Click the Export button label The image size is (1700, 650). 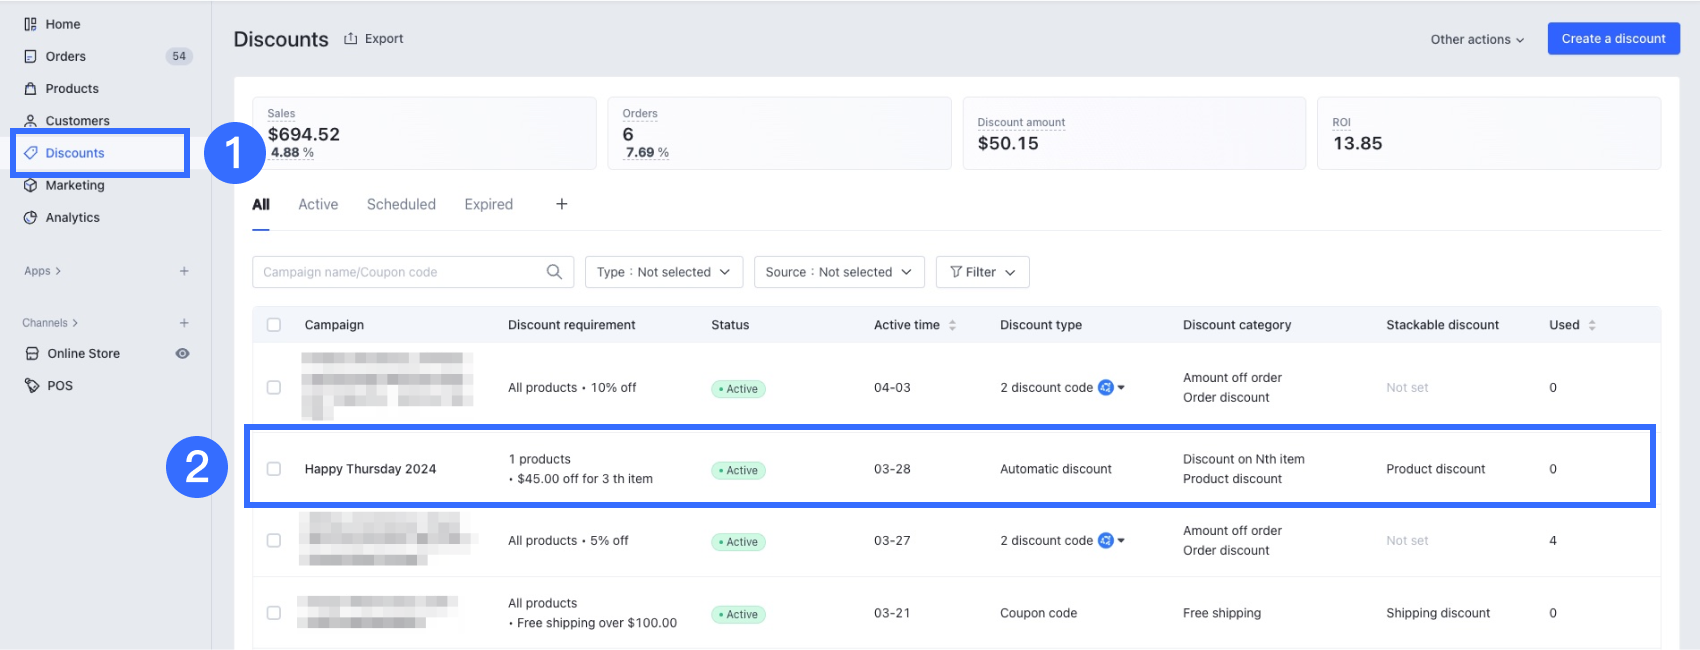point(384,39)
